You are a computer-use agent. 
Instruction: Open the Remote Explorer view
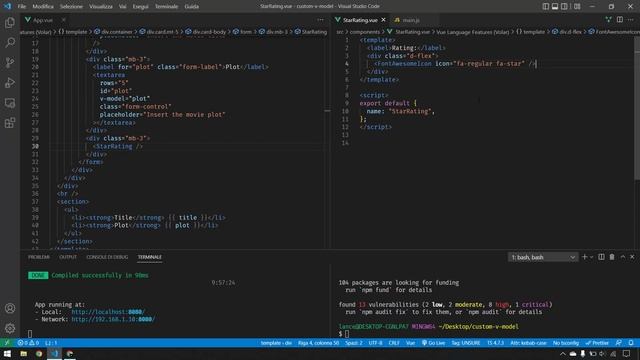[10, 103]
